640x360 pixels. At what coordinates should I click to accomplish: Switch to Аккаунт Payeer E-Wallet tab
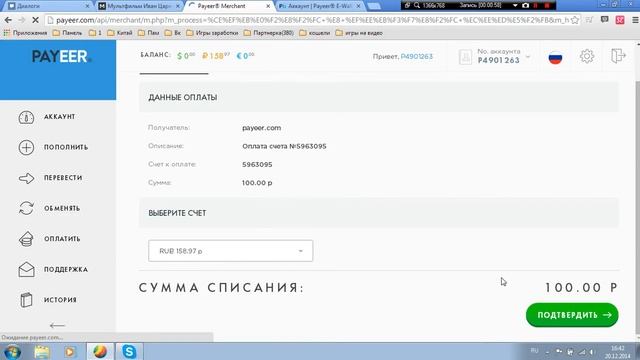pos(320,6)
